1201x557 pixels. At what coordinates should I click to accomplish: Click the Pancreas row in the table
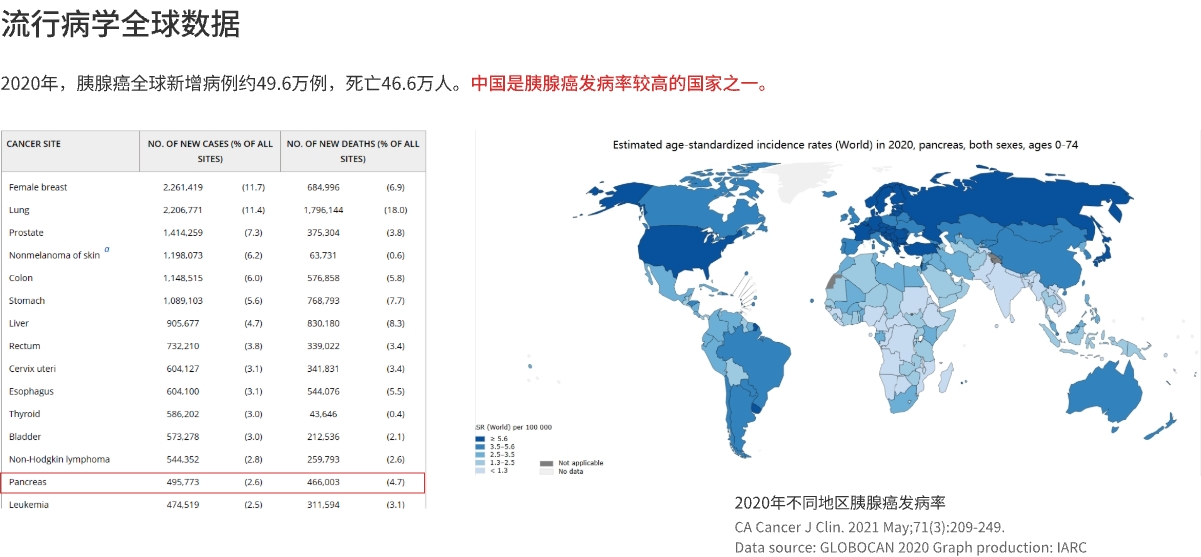213,482
